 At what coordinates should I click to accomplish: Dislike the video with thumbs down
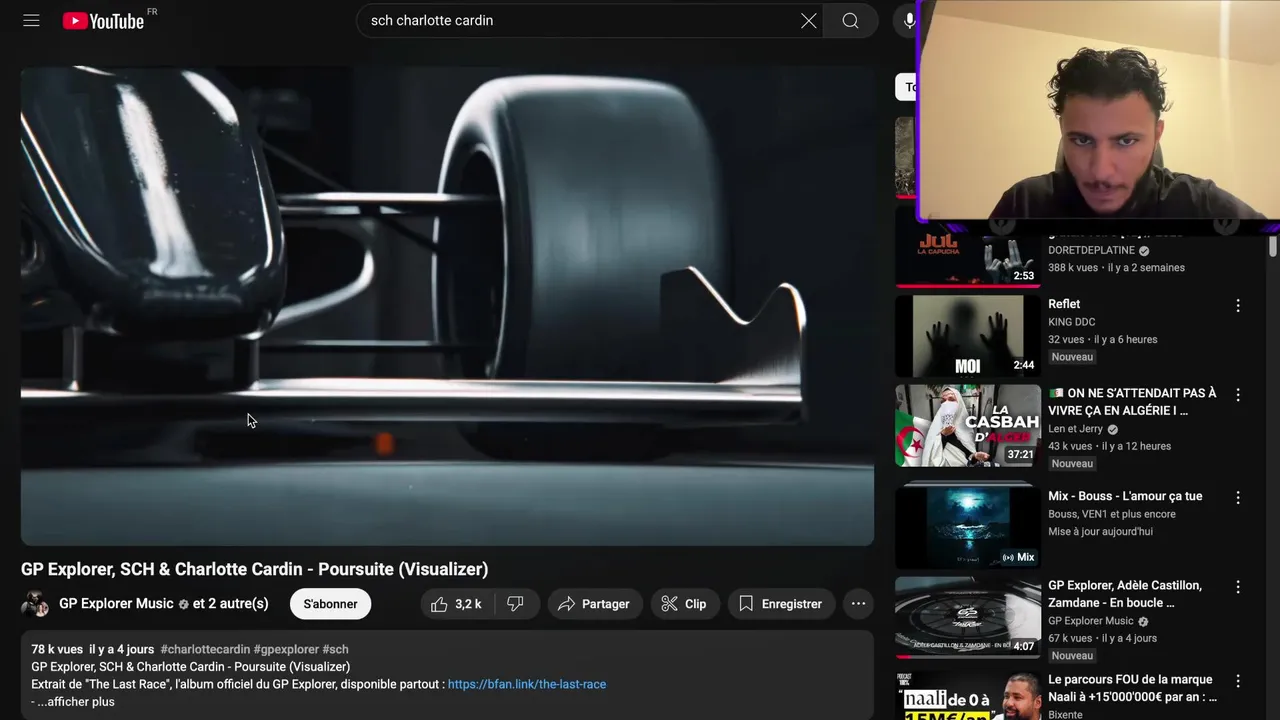pyautogui.click(x=515, y=604)
